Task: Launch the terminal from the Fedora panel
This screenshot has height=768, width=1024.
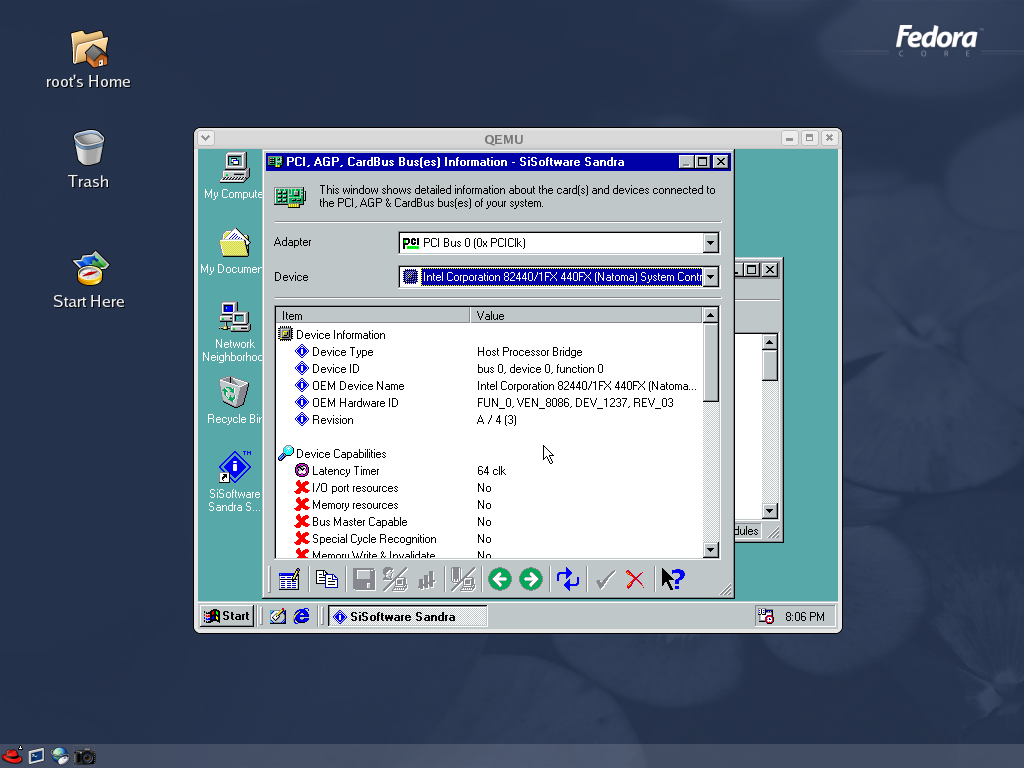Action: pos(37,756)
